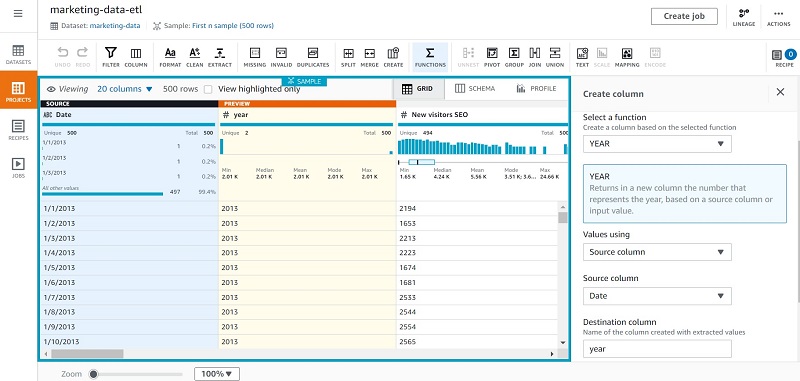The width and height of the screenshot is (800, 381).
Task: Open the marketing-data dataset link
Action: pyautogui.click(x=115, y=26)
